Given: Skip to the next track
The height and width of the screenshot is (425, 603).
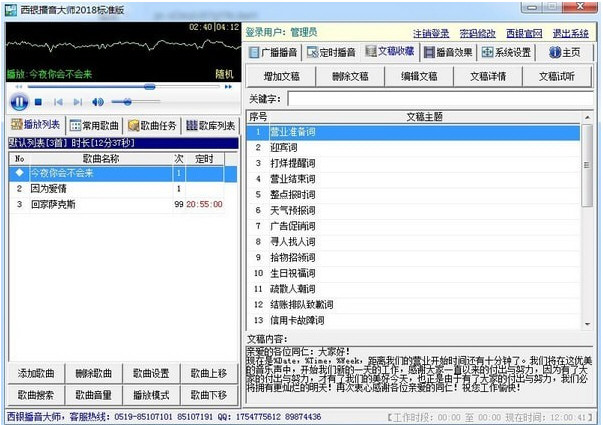Looking at the screenshot, I should click(78, 102).
